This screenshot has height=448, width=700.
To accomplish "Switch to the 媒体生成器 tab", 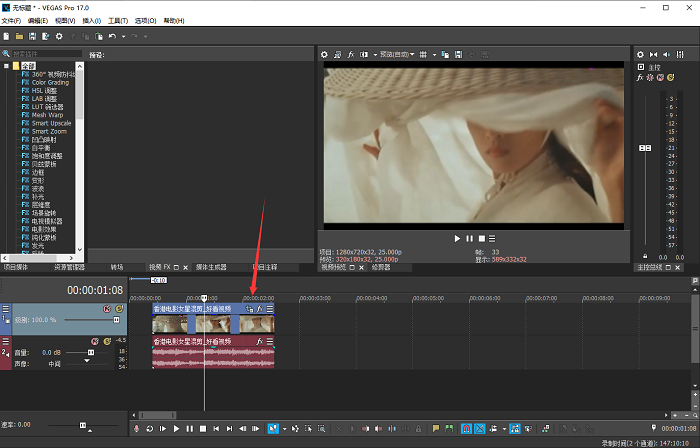I will 211,268.
